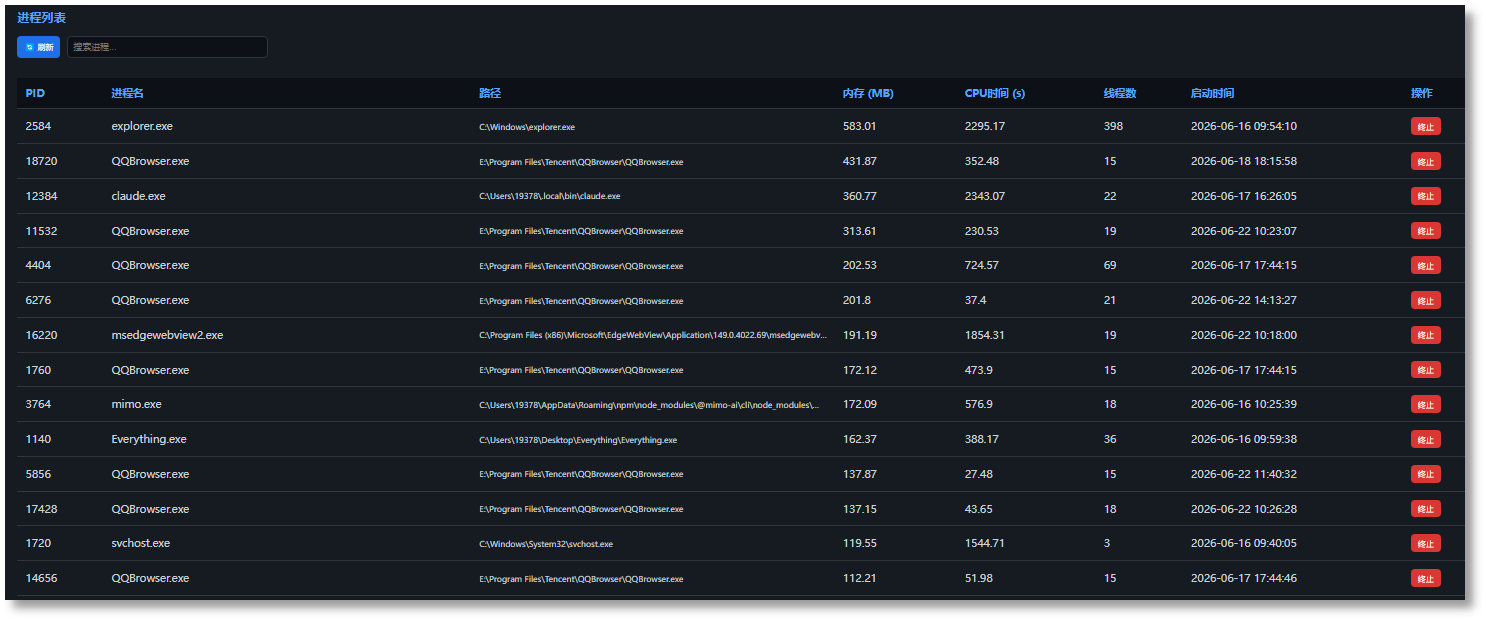Focus the 搜索进程 search field
The width and height of the screenshot is (1486, 620).
(167, 47)
